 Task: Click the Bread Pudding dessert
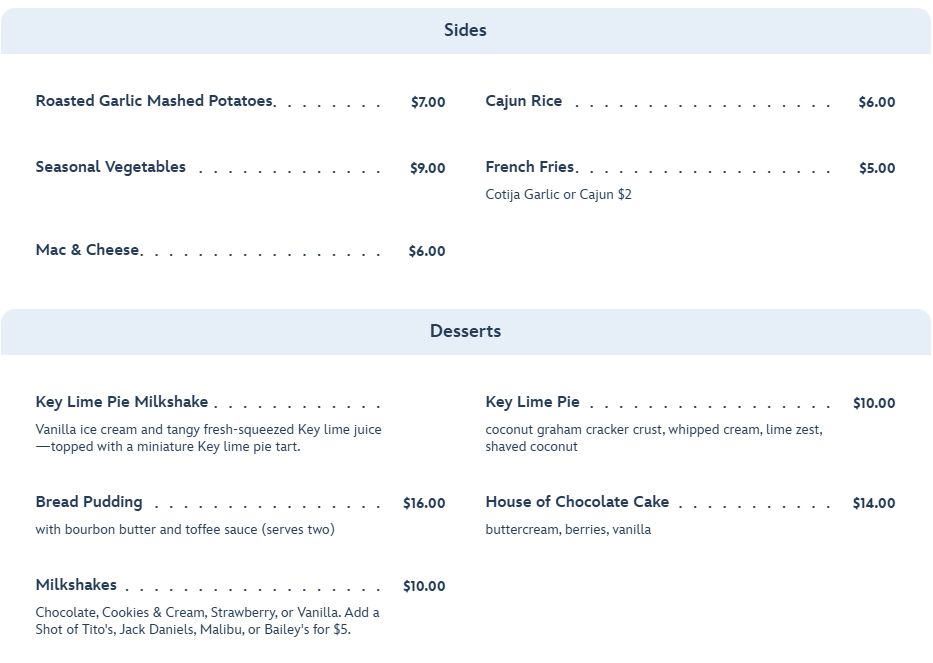(x=89, y=502)
